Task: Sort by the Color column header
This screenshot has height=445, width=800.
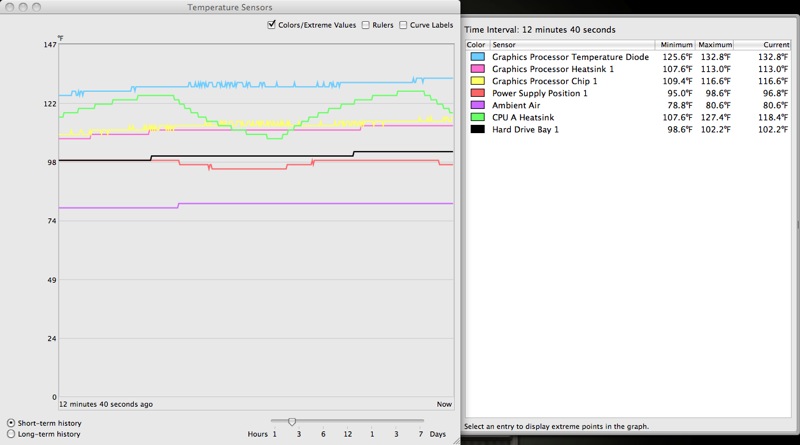Action: (477, 45)
